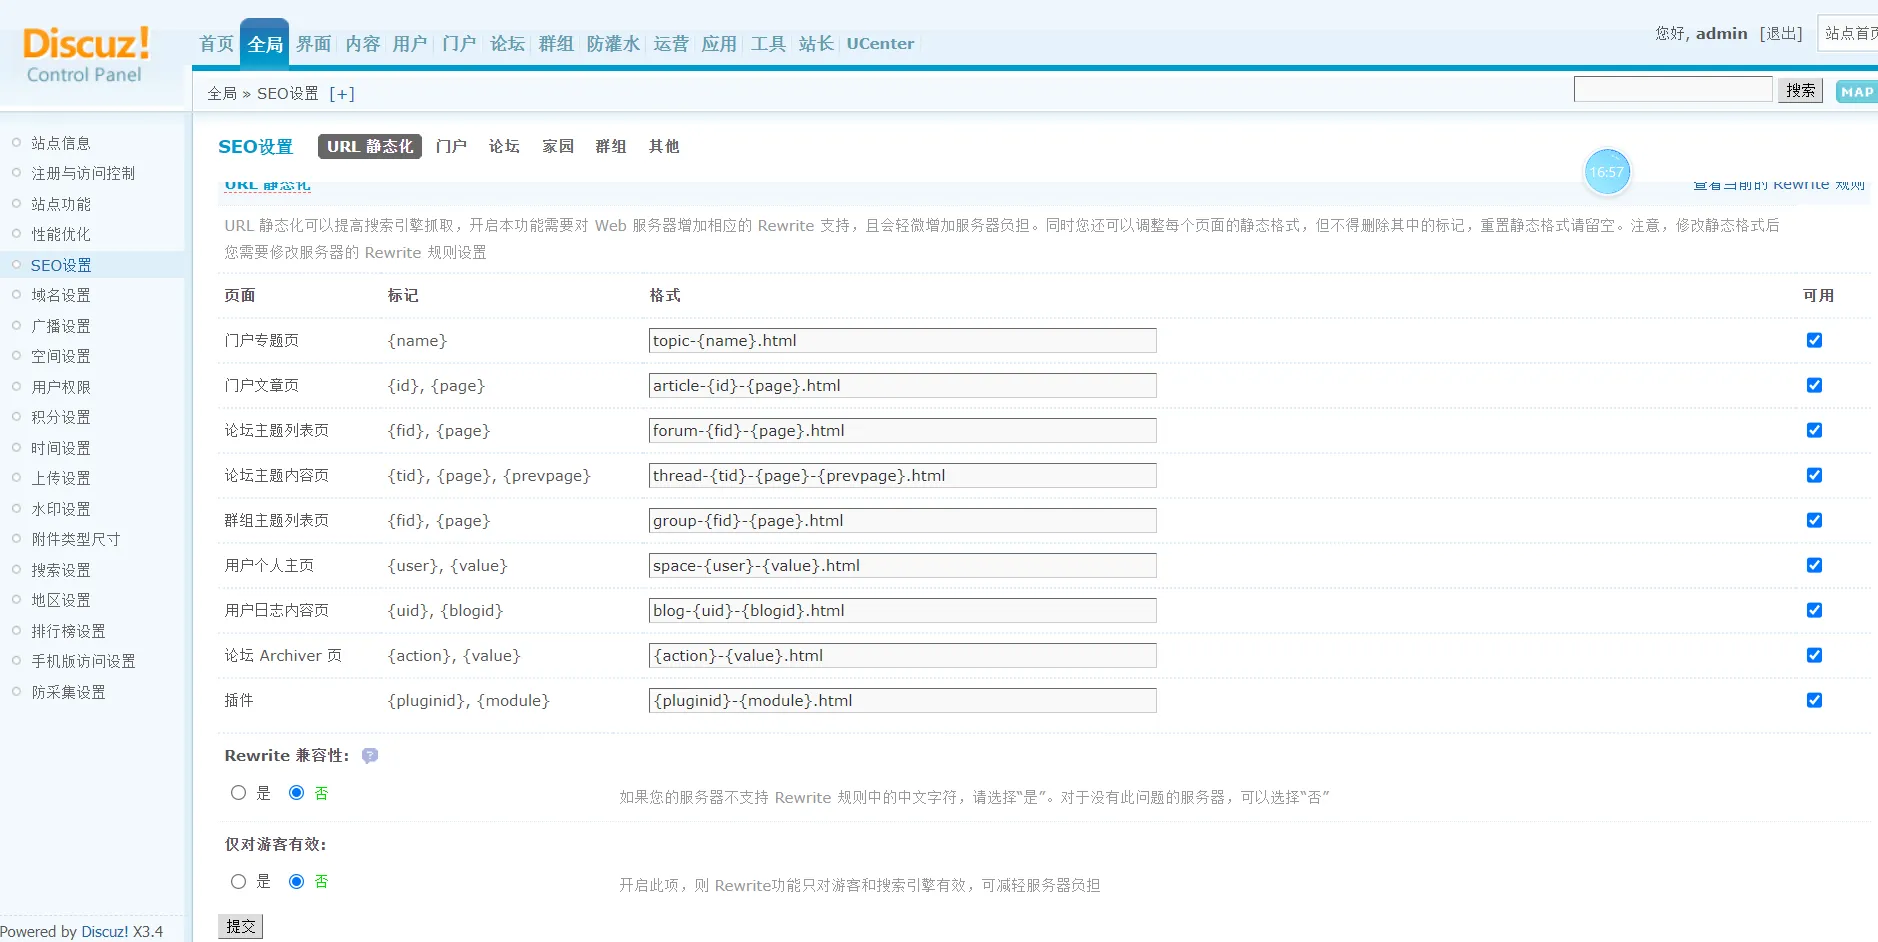The height and width of the screenshot is (942, 1878).
Task: Switch to the 其他 SEO tab
Action: (x=663, y=147)
